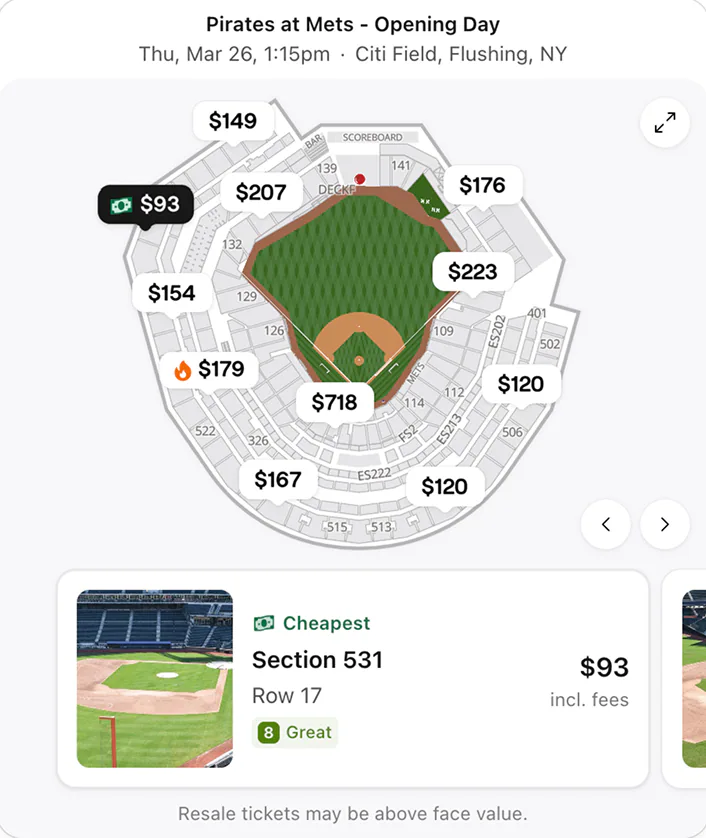Toggle the hot-deal $179 price pill

click(212, 368)
